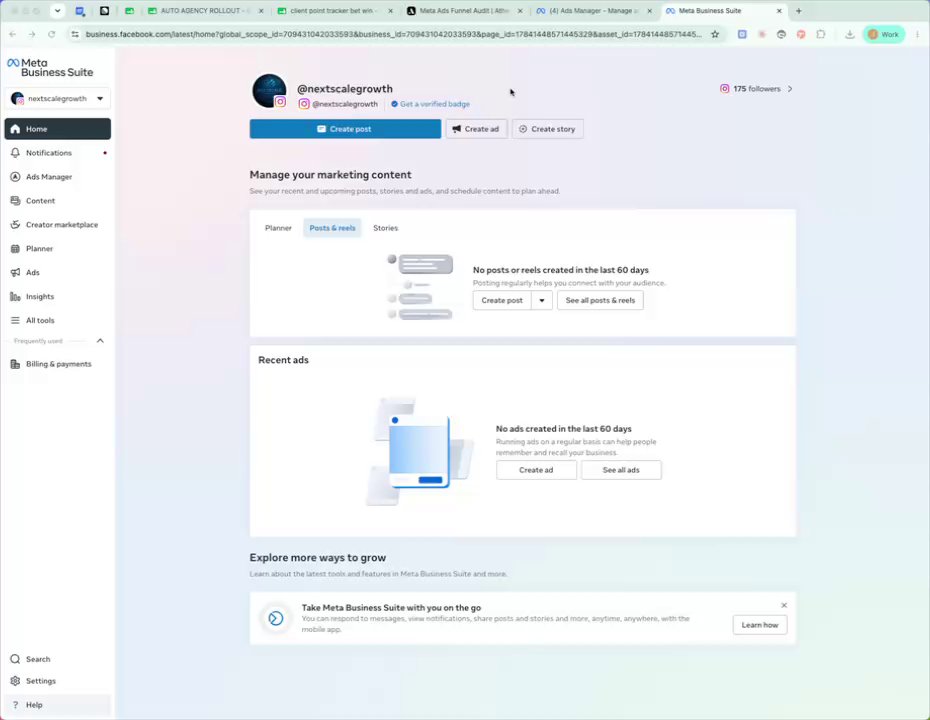This screenshot has height=720, width=930.
Task: Select the Posts & reels tab
Action: pyautogui.click(x=332, y=228)
